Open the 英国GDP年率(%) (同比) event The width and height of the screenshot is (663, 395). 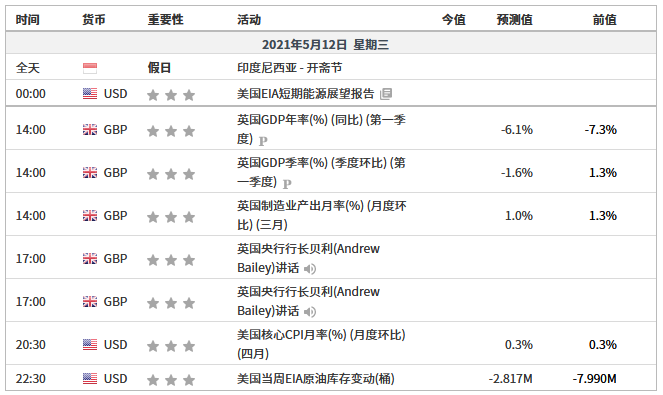[x=321, y=129]
